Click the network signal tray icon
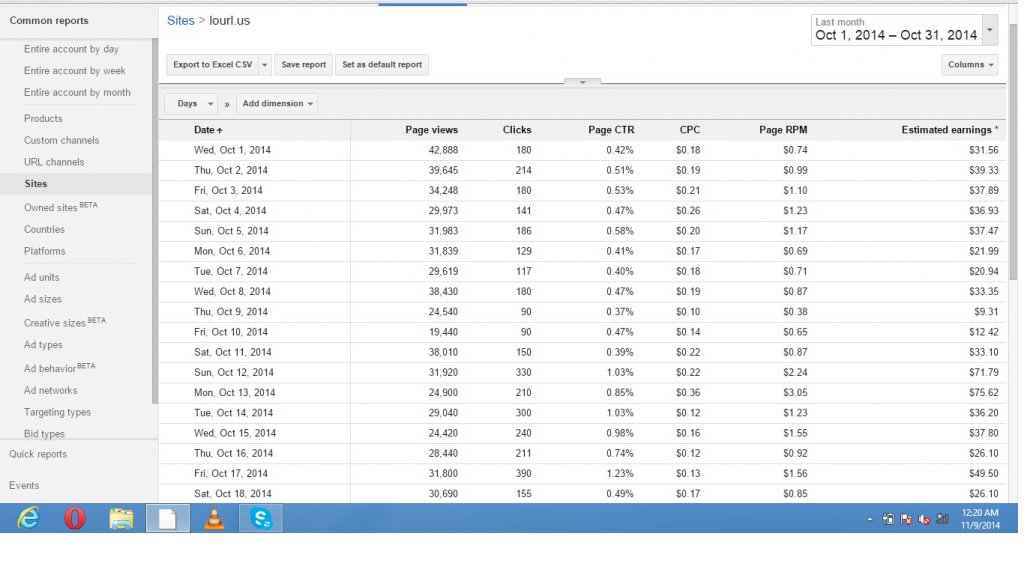 point(942,519)
